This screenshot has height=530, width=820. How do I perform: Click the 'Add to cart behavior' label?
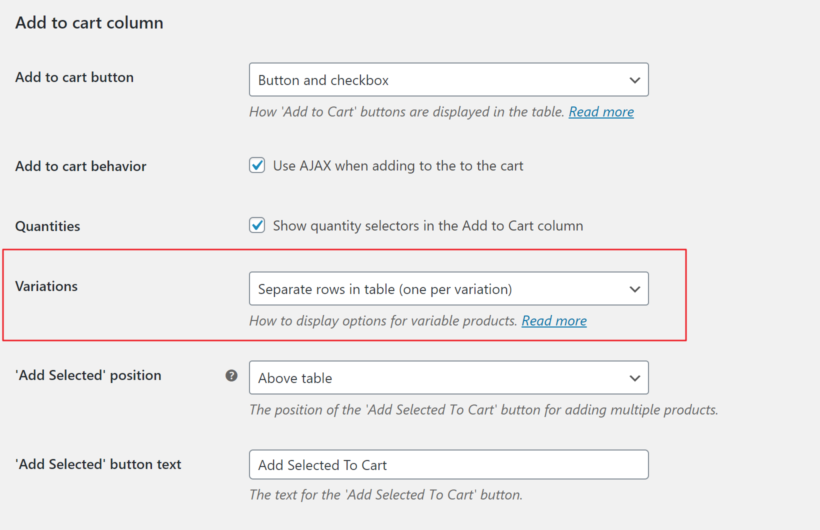pyautogui.click(x=81, y=166)
